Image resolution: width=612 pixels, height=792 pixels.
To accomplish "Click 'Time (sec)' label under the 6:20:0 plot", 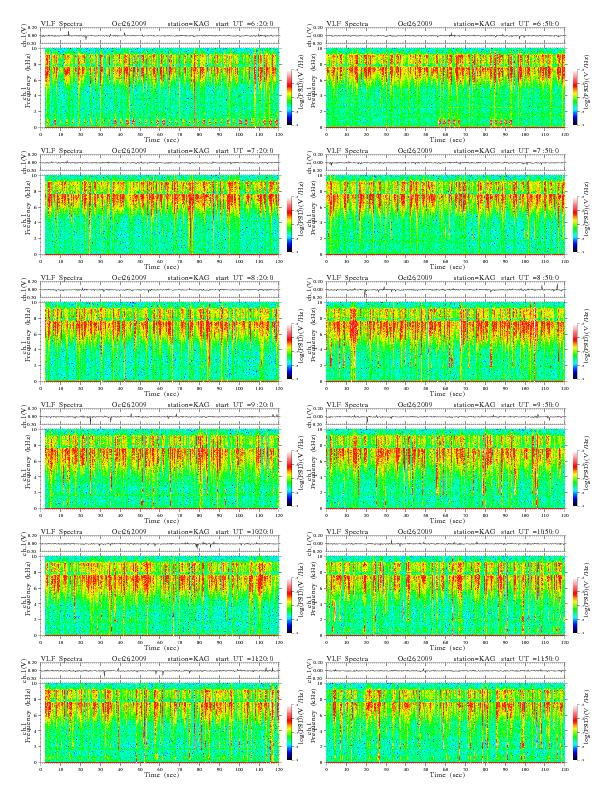I will pyautogui.click(x=162, y=139).
